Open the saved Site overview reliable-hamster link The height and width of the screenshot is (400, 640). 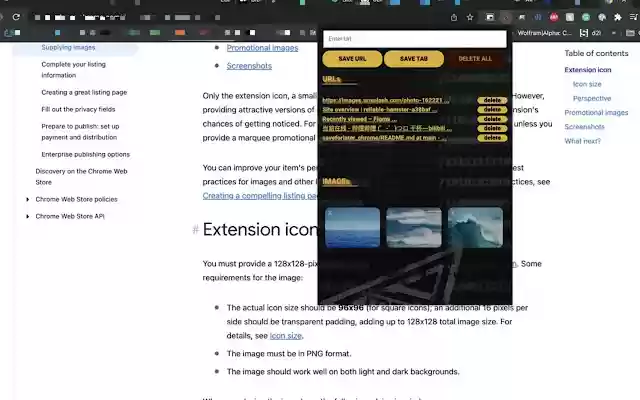pos(380,109)
